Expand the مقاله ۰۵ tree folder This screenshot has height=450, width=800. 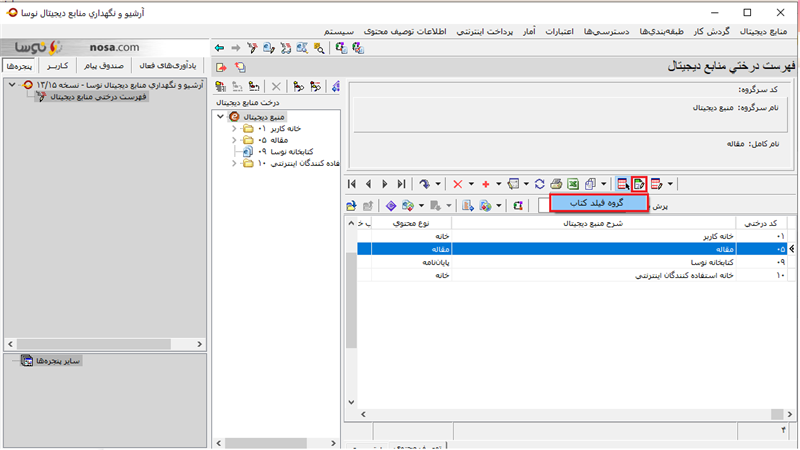tap(233, 140)
